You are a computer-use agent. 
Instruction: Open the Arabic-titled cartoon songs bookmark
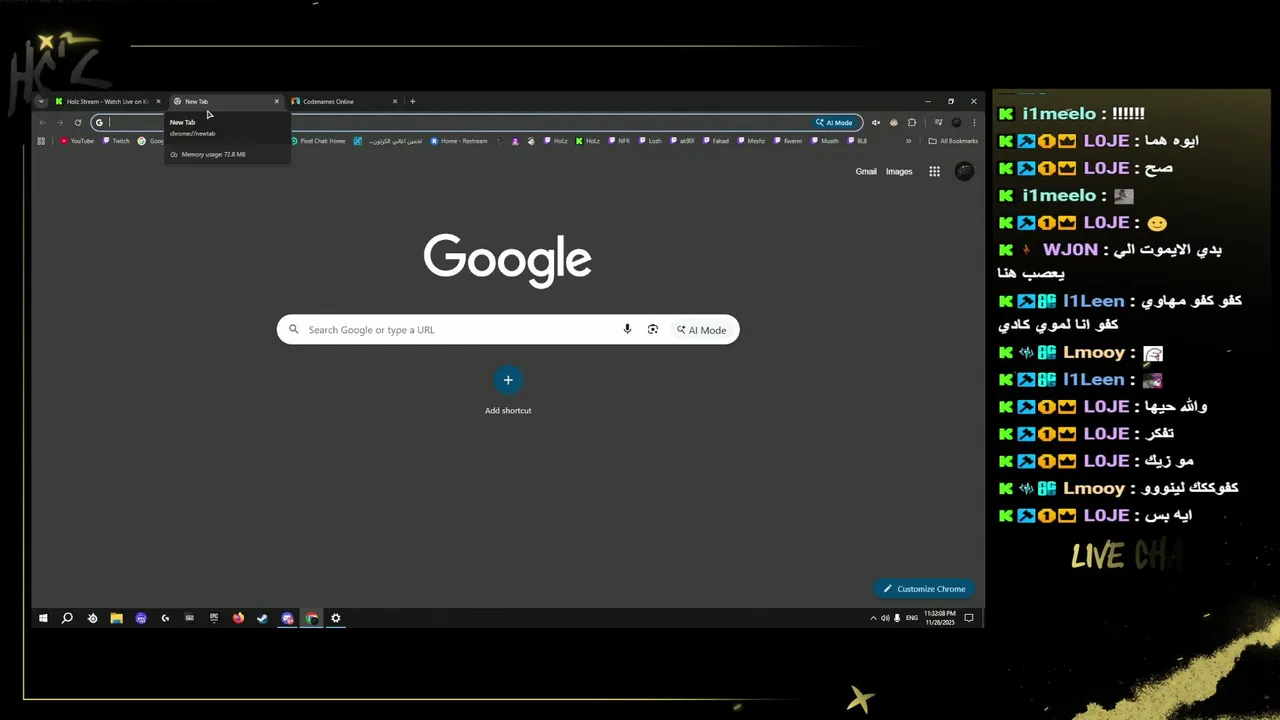(388, 141)
